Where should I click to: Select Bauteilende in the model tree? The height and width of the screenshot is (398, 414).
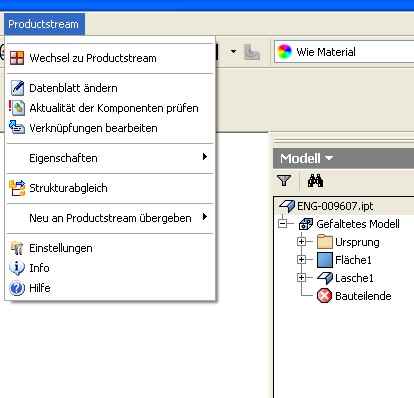tap(363, 296)
